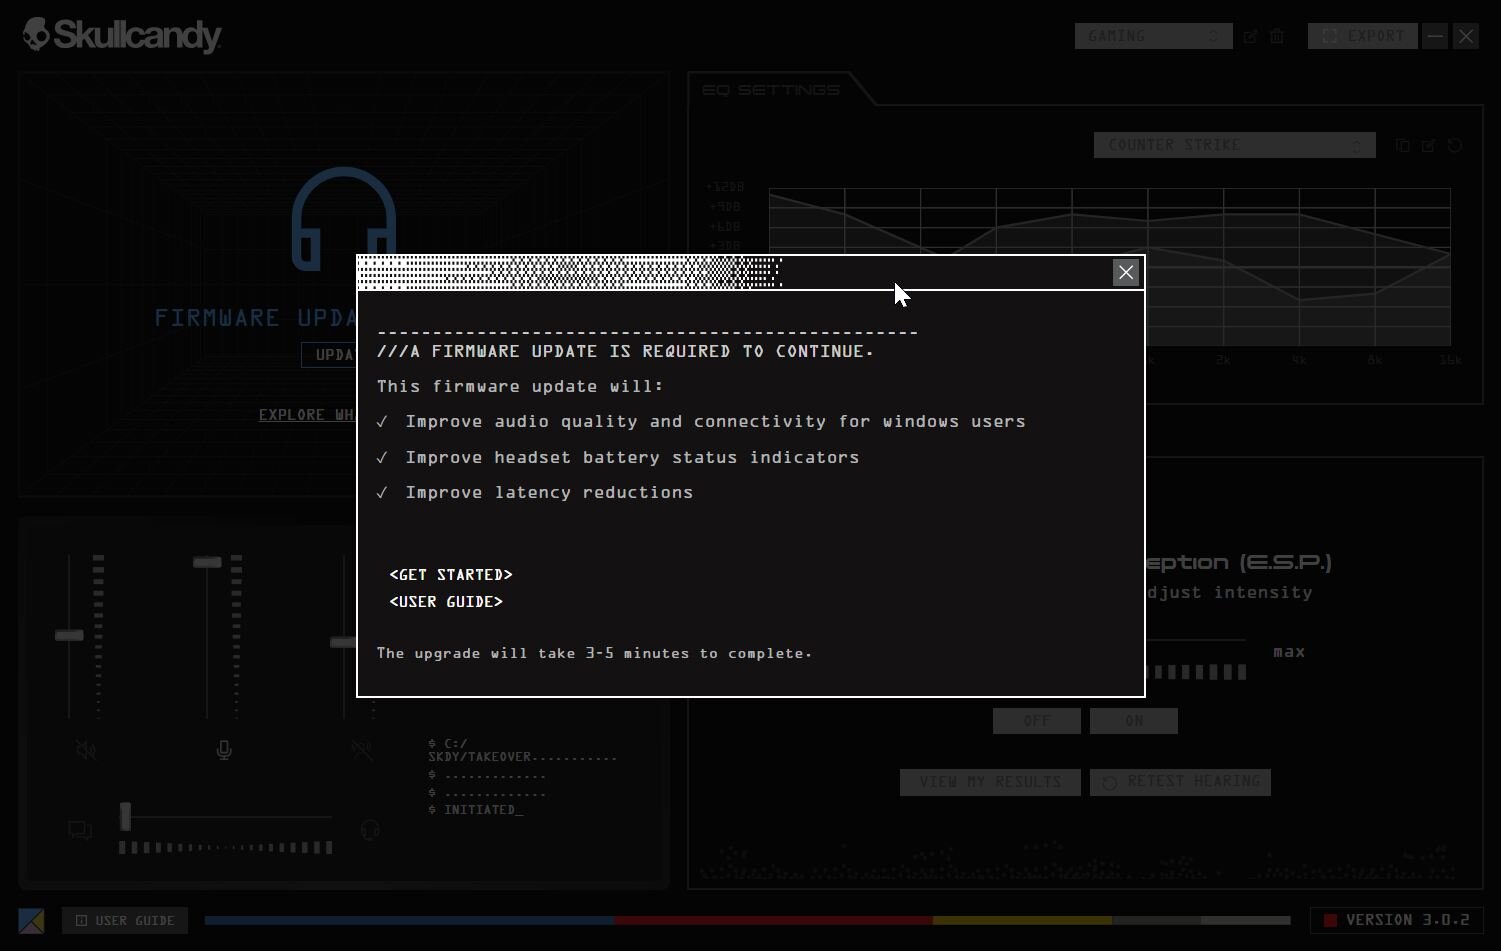Click the edit icon next to the GAMING dropdown
1501x951 pixels.
(x=1250, y=36)
